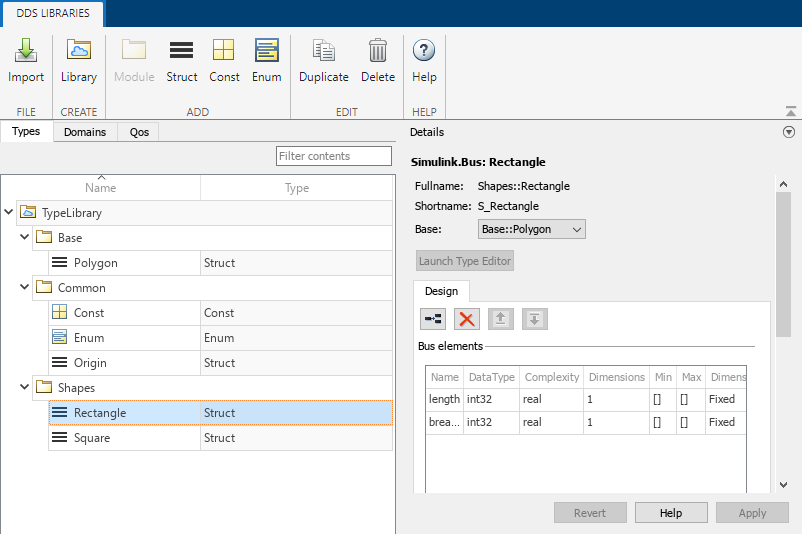Duplicate the selected type
Screen dimensions: 802x534
tap(323, 60)
